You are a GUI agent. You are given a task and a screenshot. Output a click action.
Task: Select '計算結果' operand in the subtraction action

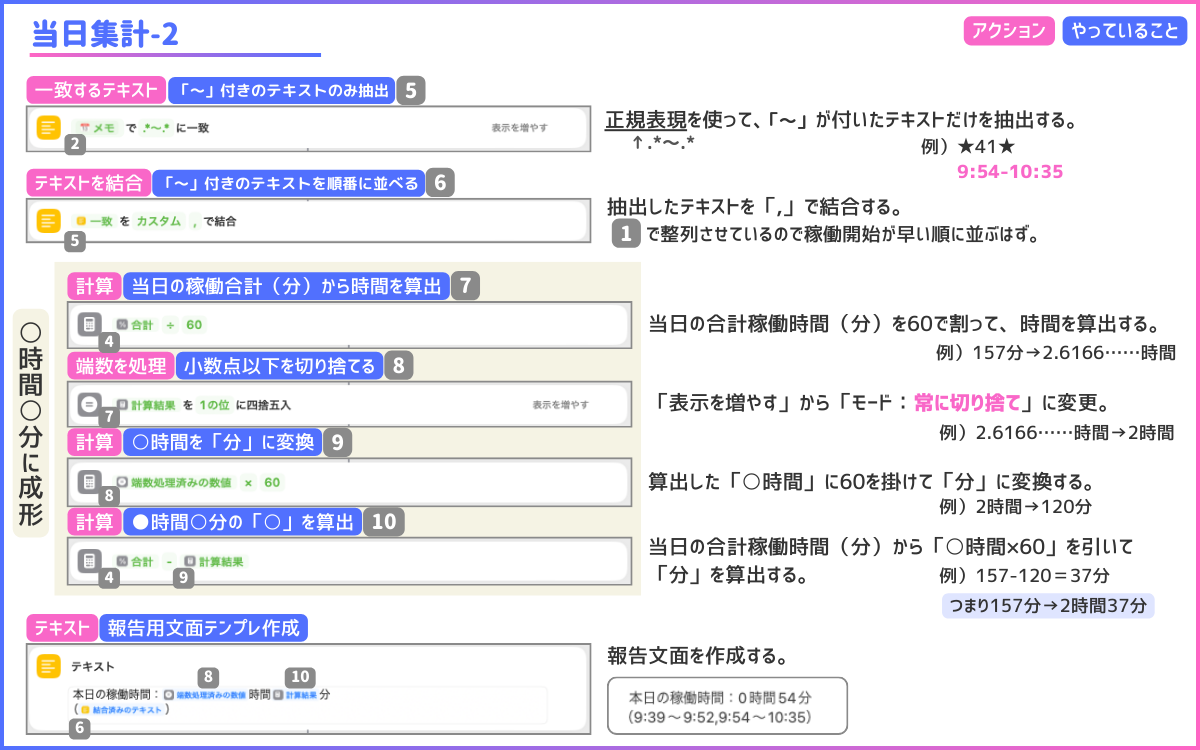click(213, 561)
